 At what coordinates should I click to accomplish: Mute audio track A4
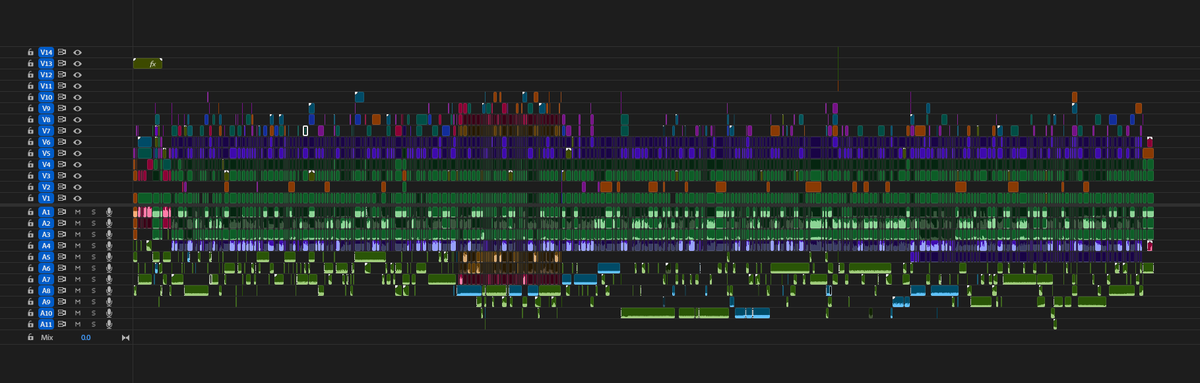click(x=77, y=245)
